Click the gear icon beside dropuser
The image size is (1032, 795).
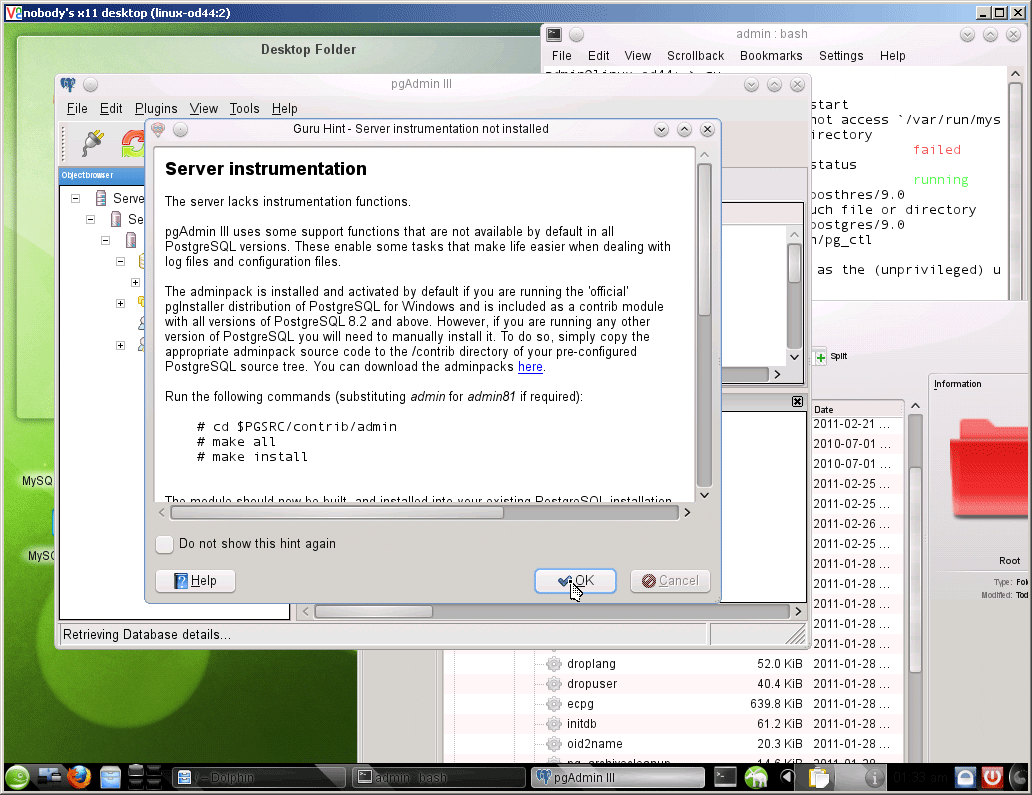(554, 683)
